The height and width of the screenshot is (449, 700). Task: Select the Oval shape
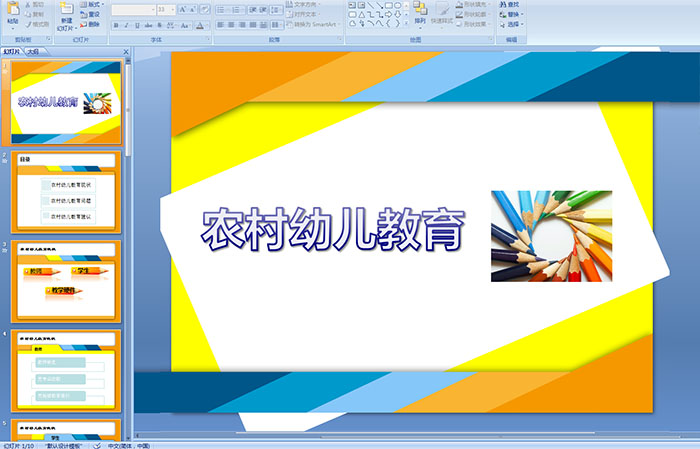coord(397,5)
